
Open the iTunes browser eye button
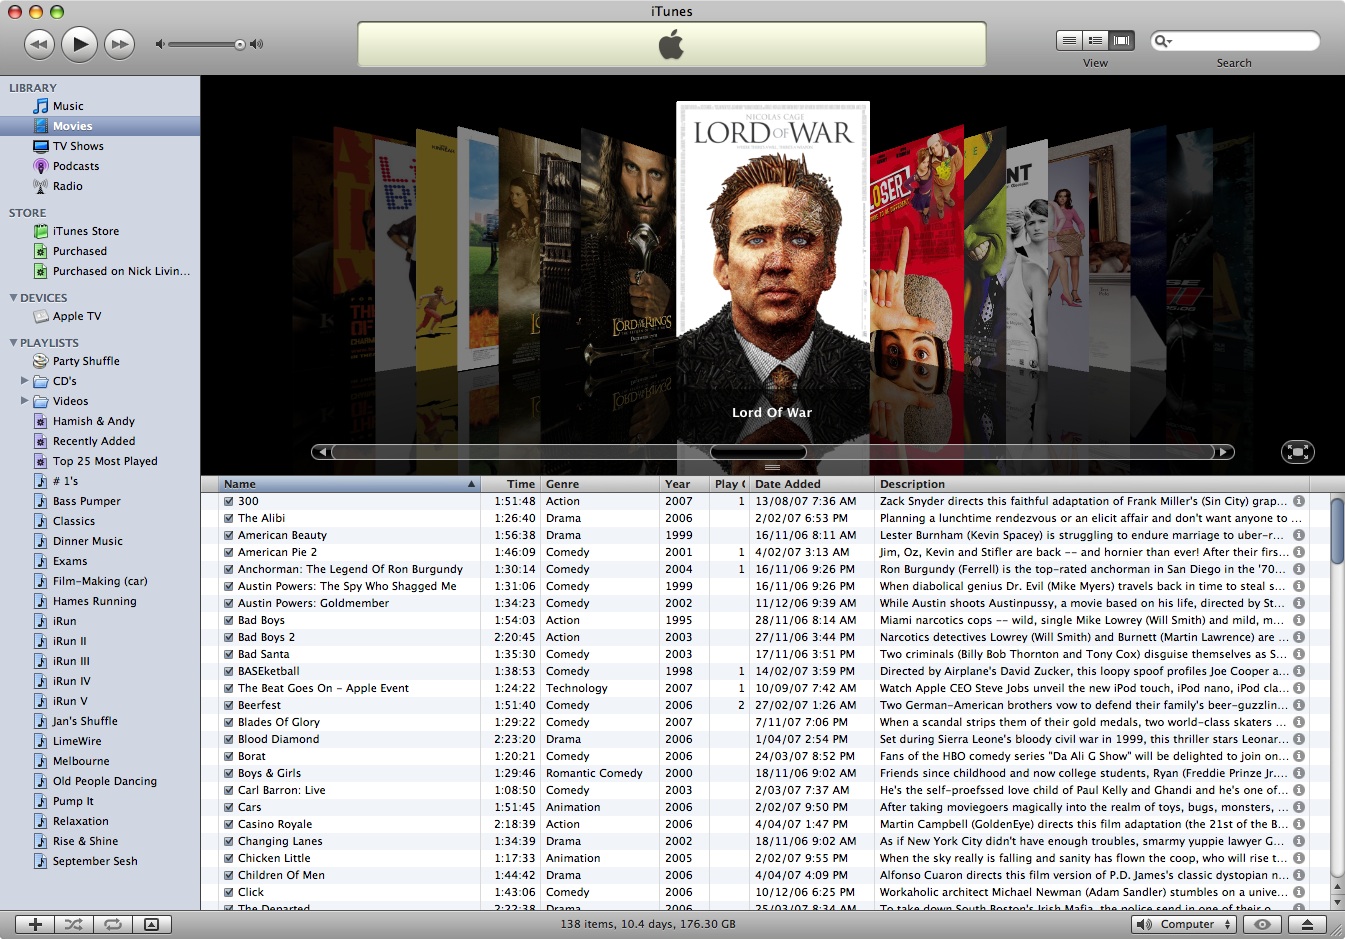tap(1262, 924)
